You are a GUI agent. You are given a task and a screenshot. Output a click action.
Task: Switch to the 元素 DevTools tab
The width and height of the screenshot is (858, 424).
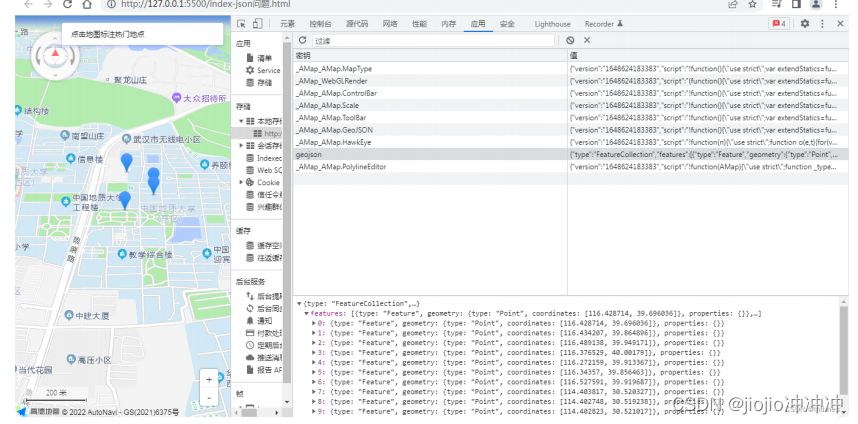coord(287,24)
